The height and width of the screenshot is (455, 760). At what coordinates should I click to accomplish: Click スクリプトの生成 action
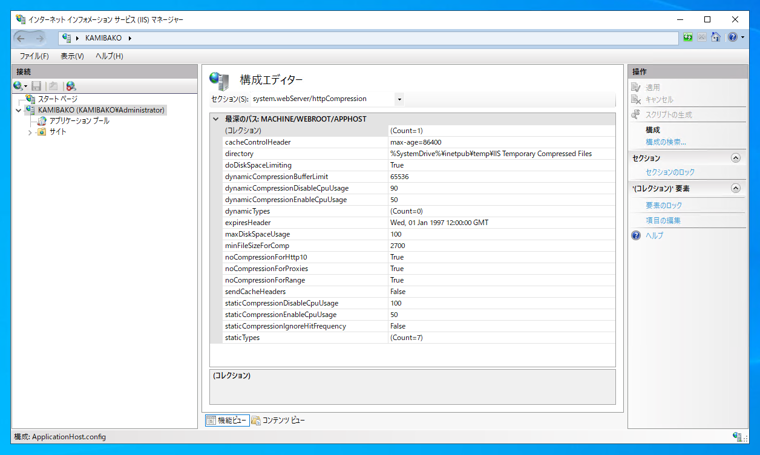click(668, 115)
